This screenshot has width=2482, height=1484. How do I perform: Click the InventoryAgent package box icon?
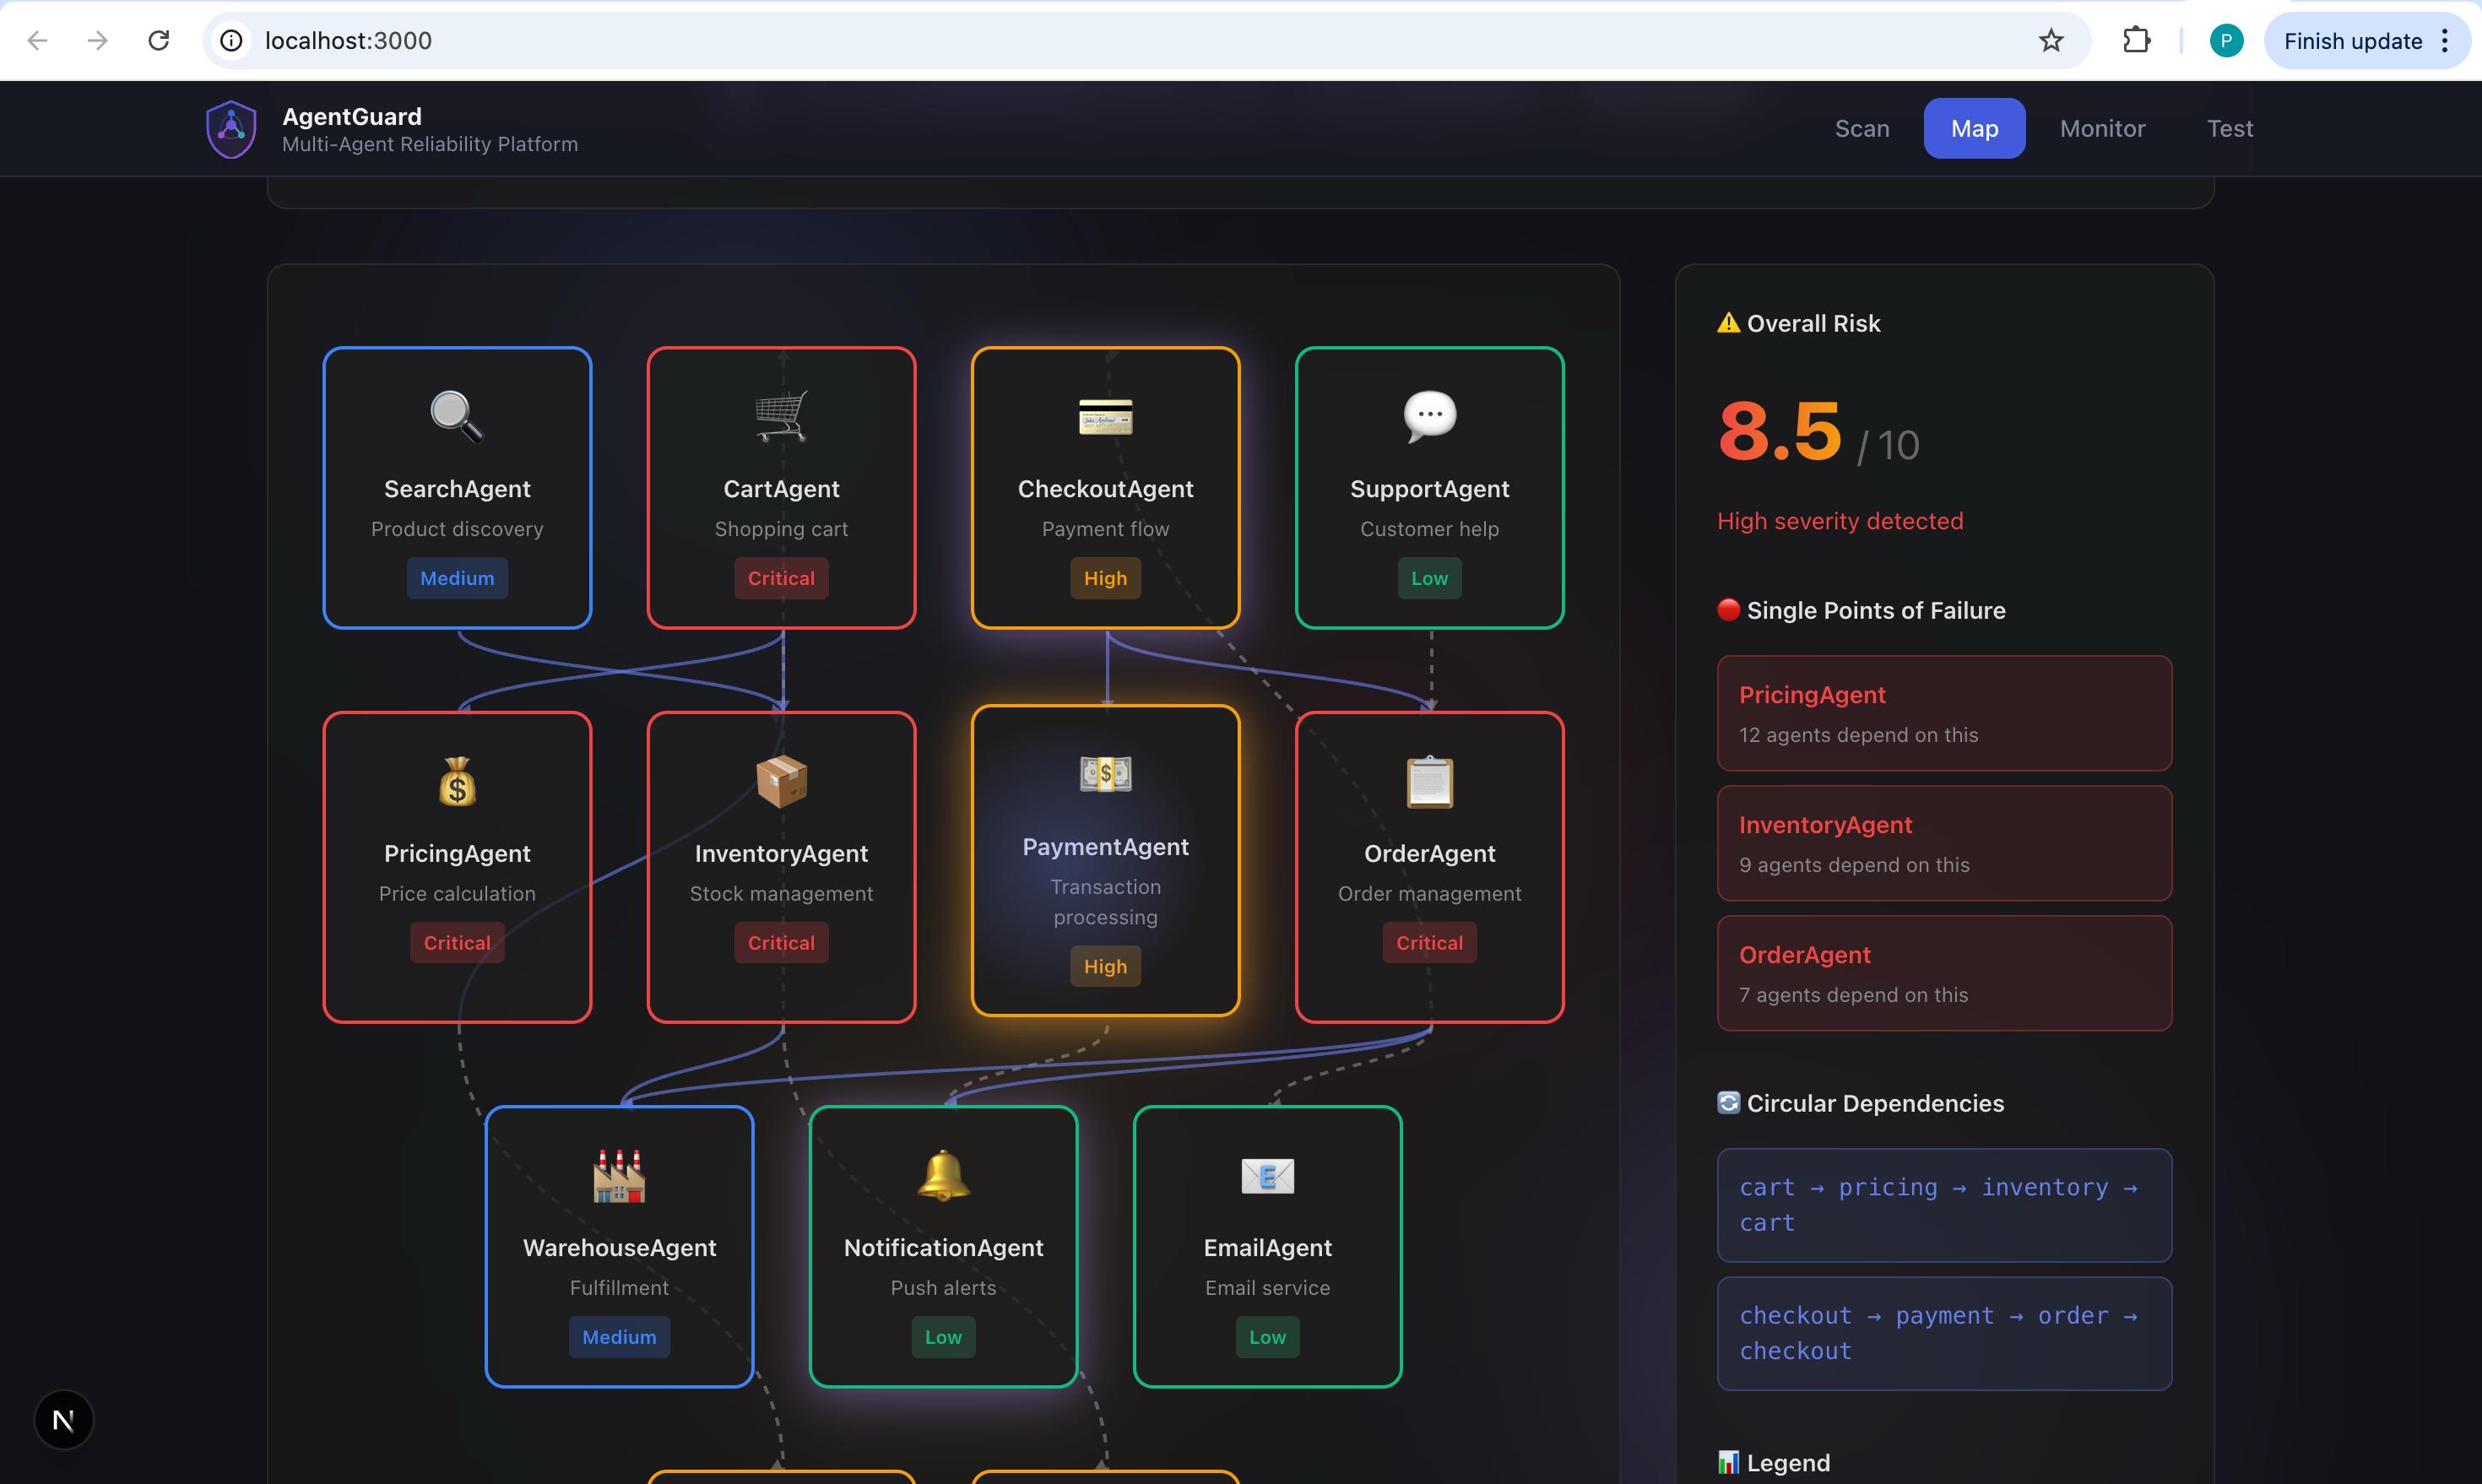[781, 781]
